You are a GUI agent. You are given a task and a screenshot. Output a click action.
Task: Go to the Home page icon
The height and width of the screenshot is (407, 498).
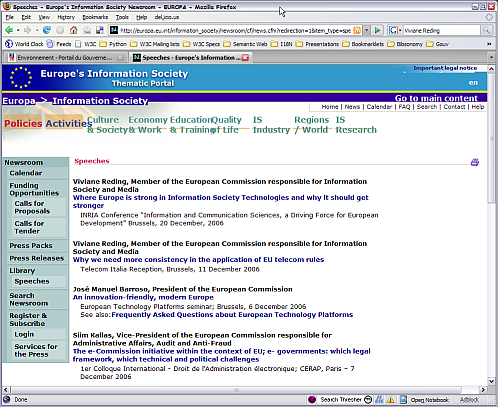pos(74,30)
